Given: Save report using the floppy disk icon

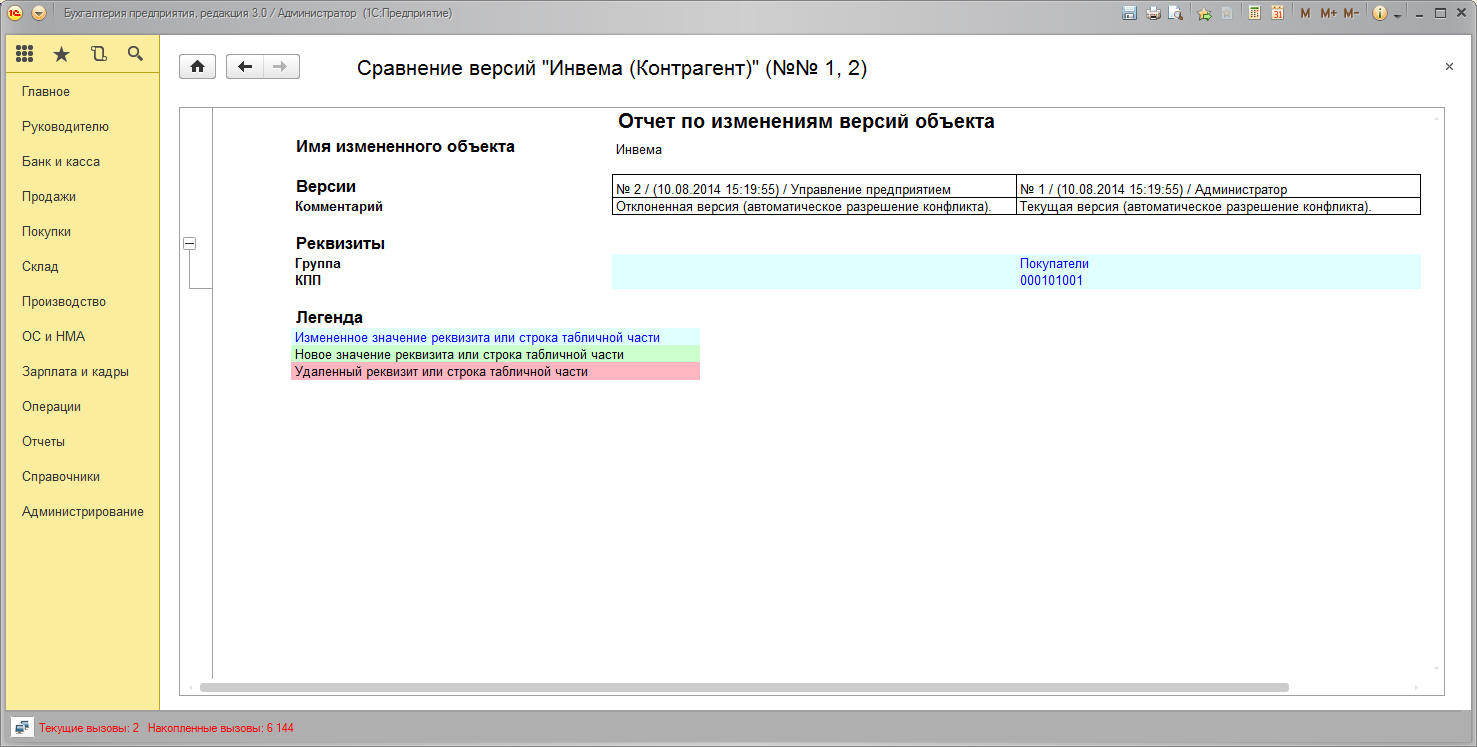Looking at the screenshot, I should tap(1130, 13).
